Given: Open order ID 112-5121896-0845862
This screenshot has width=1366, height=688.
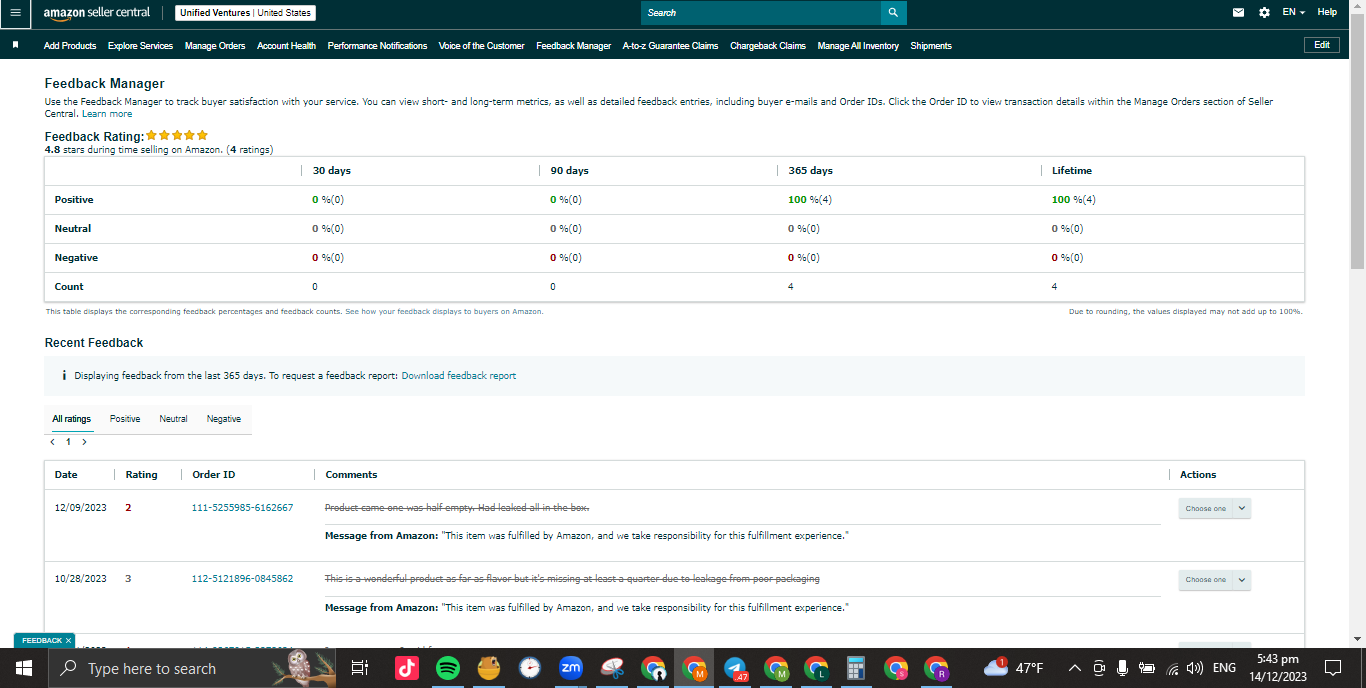Looking at the screenshot, I should 242,579.
